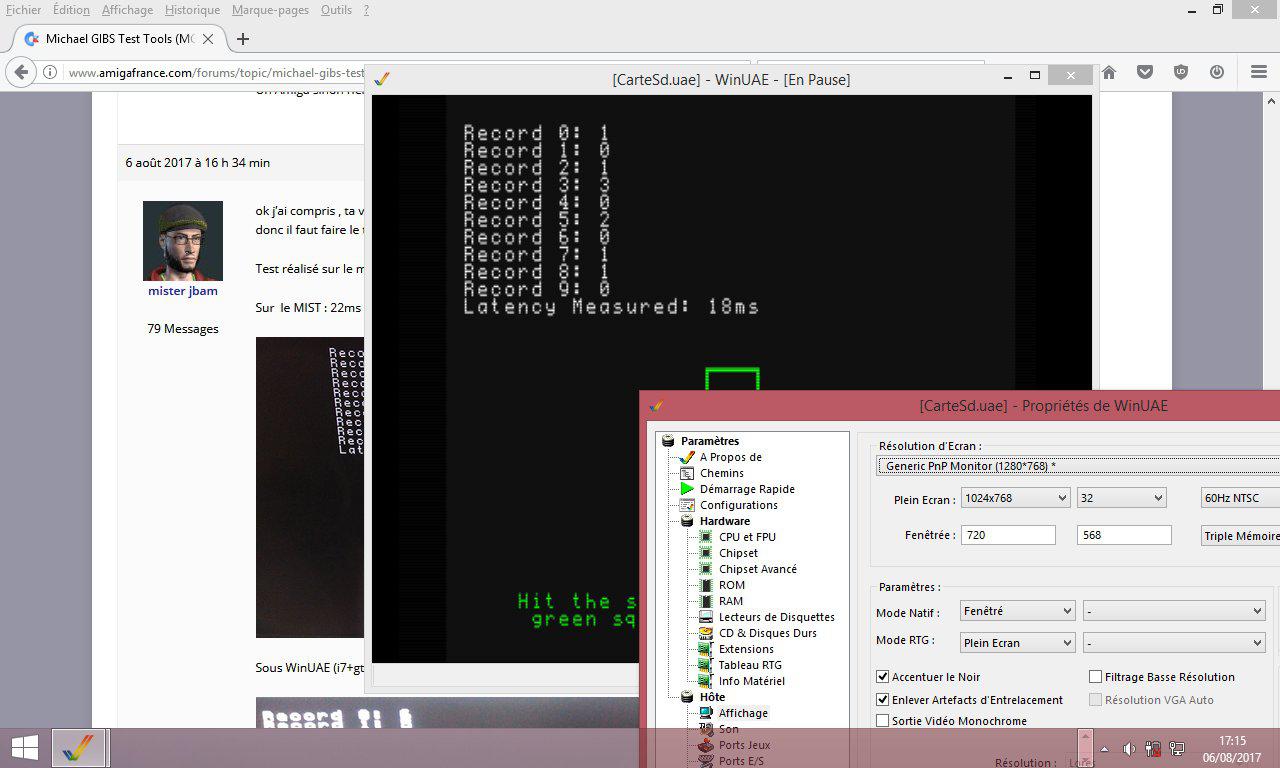Open Tableau RTG settings
1280x768 pixels.
click(750, 665)
